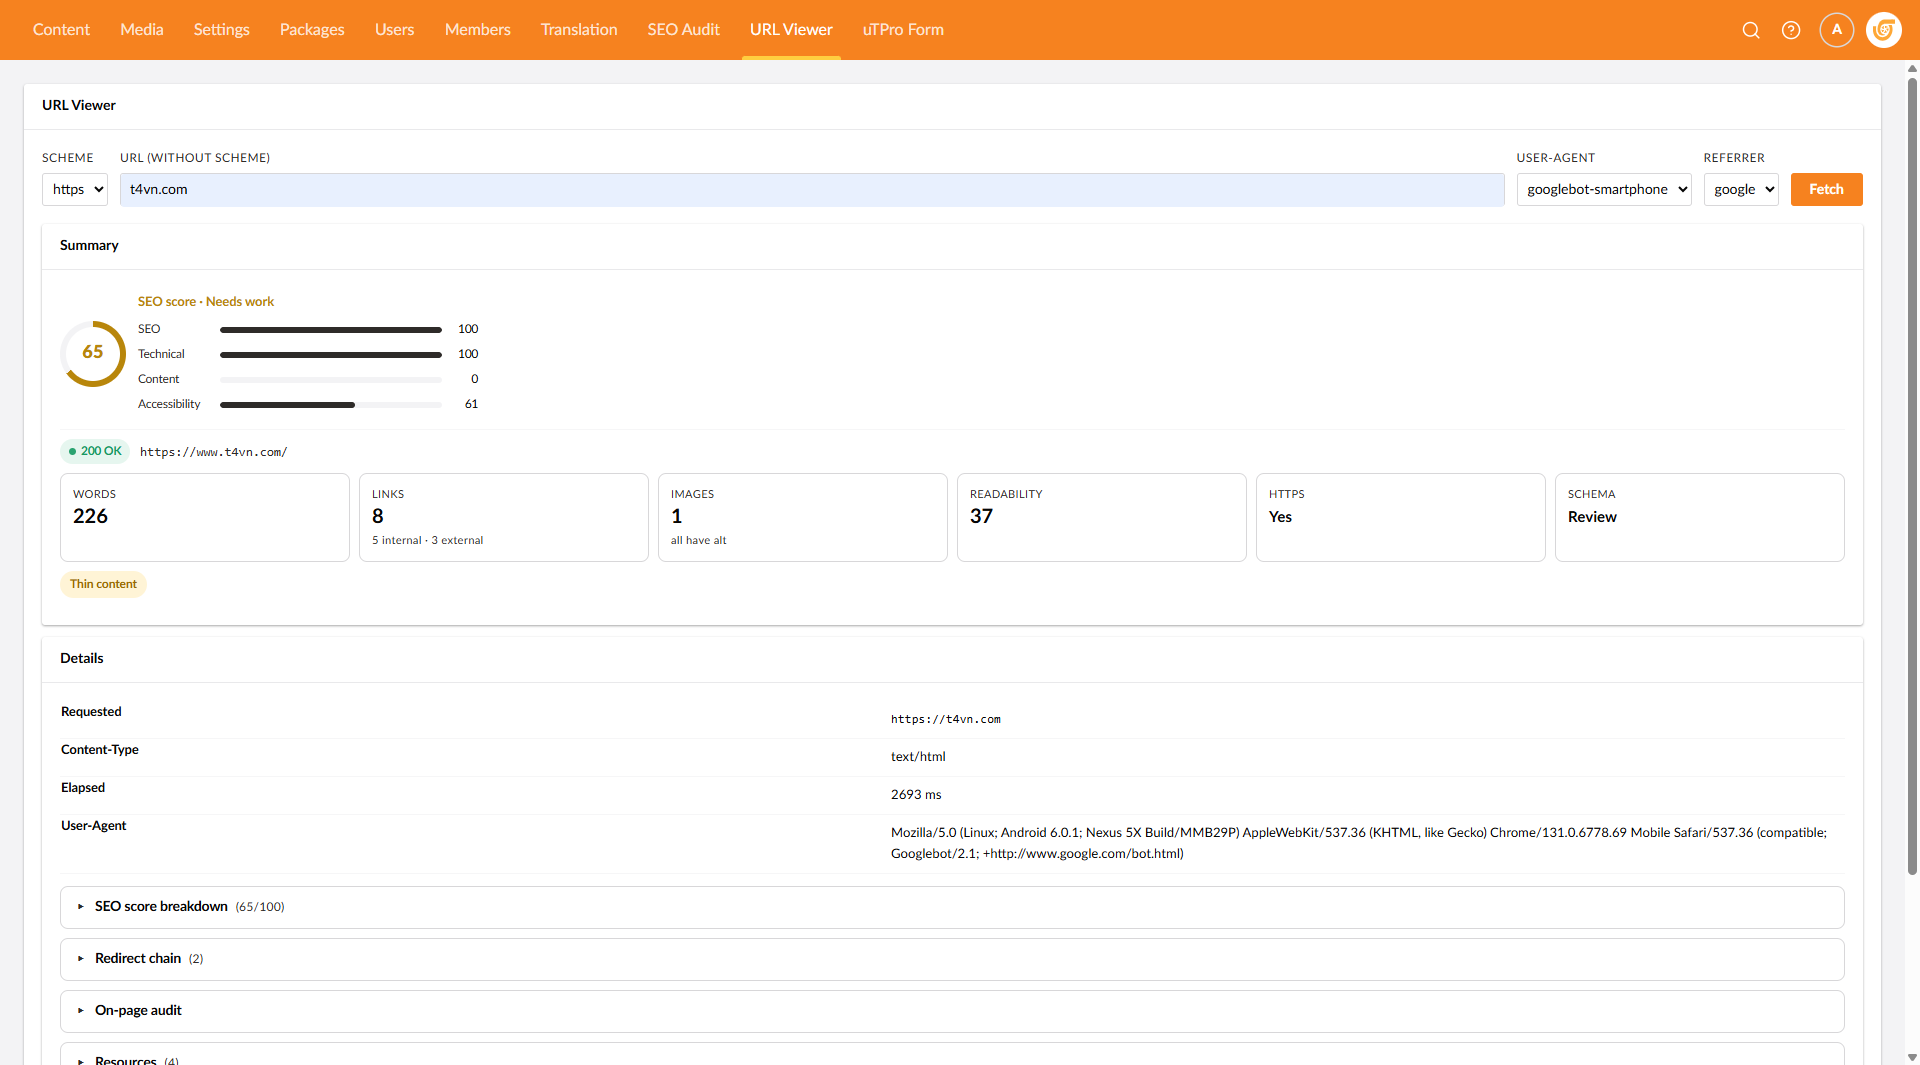
Task: Click the Summary heading
Action: click(89, 245)
